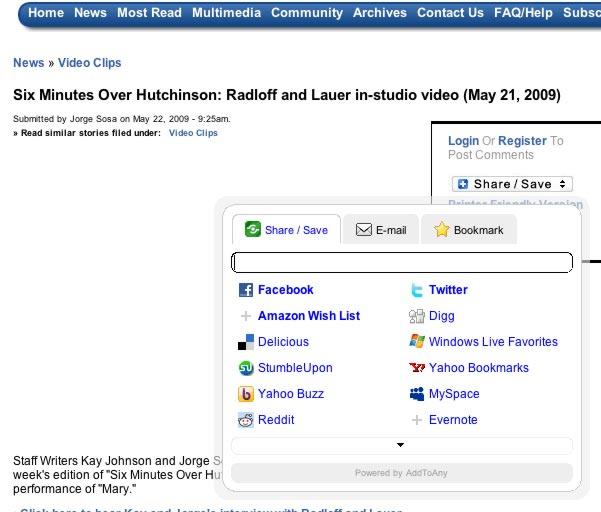Image resolution: width=601 pixels, height=512 pixels.
Task: Select the Delicious icon
Action: pyautogui.click(x=246, y=342)
